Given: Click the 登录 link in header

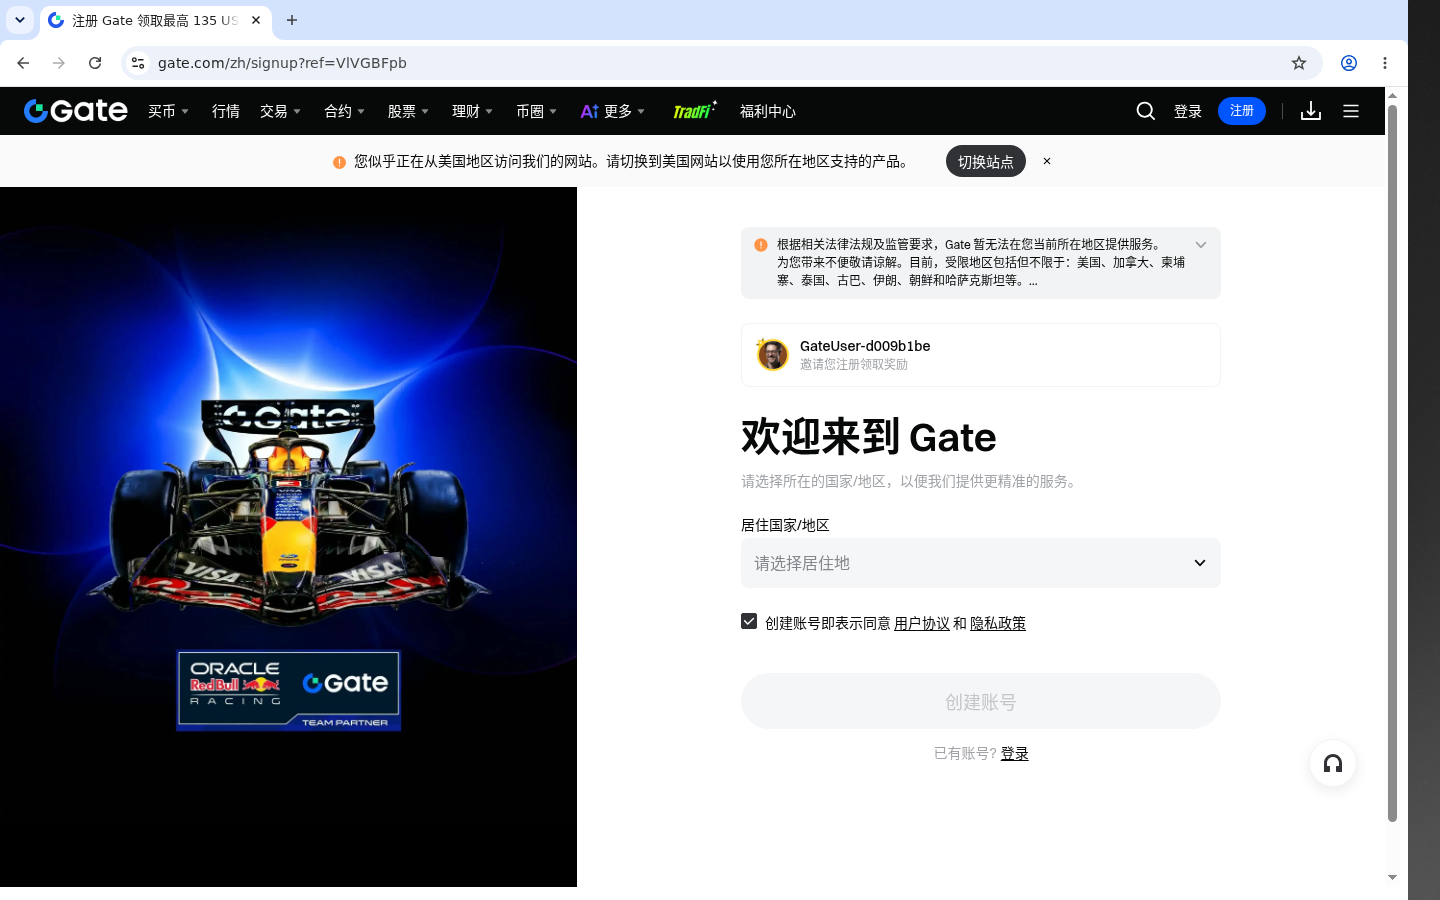Looking at the screenshot, I should [x=1188, y=111].
